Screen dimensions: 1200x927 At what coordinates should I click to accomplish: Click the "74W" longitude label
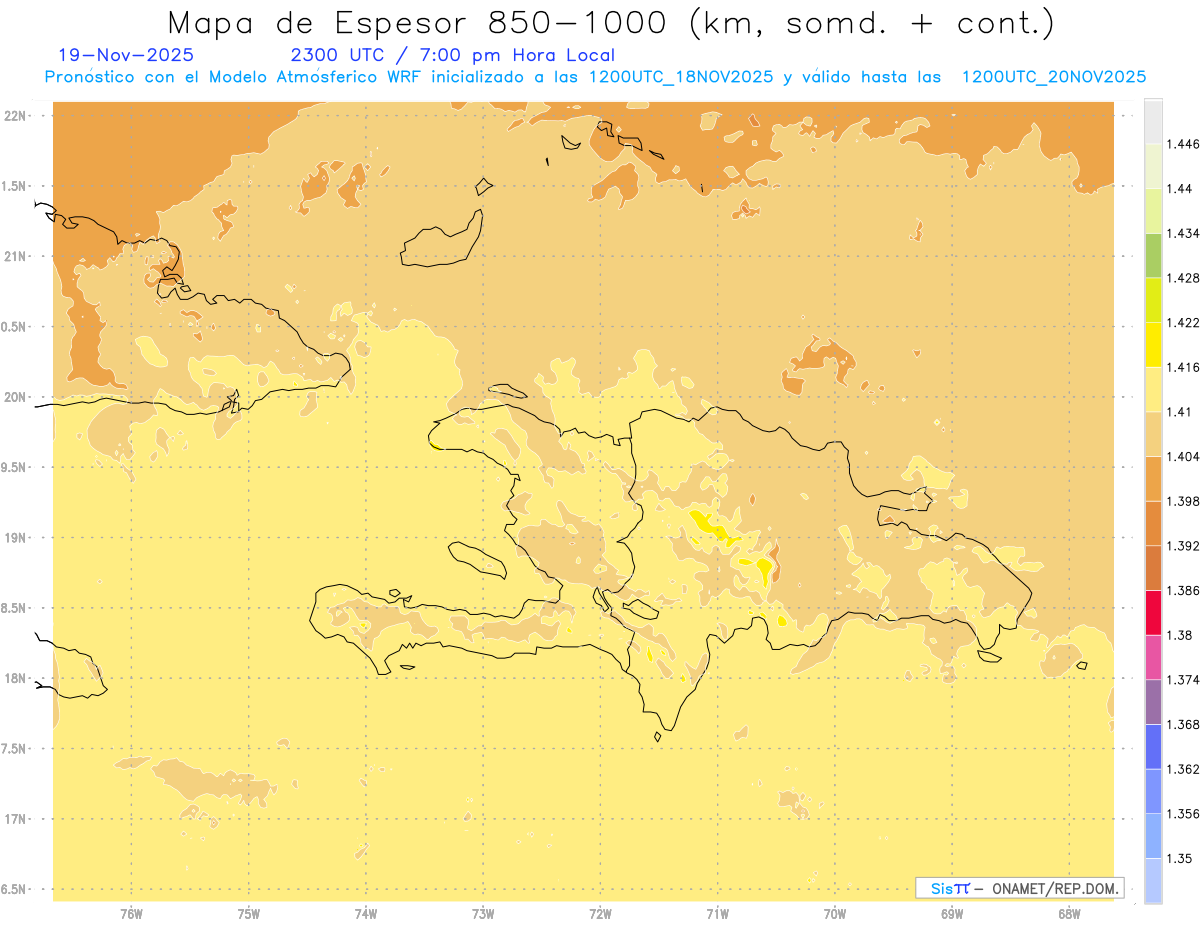[x=365, y=914]
